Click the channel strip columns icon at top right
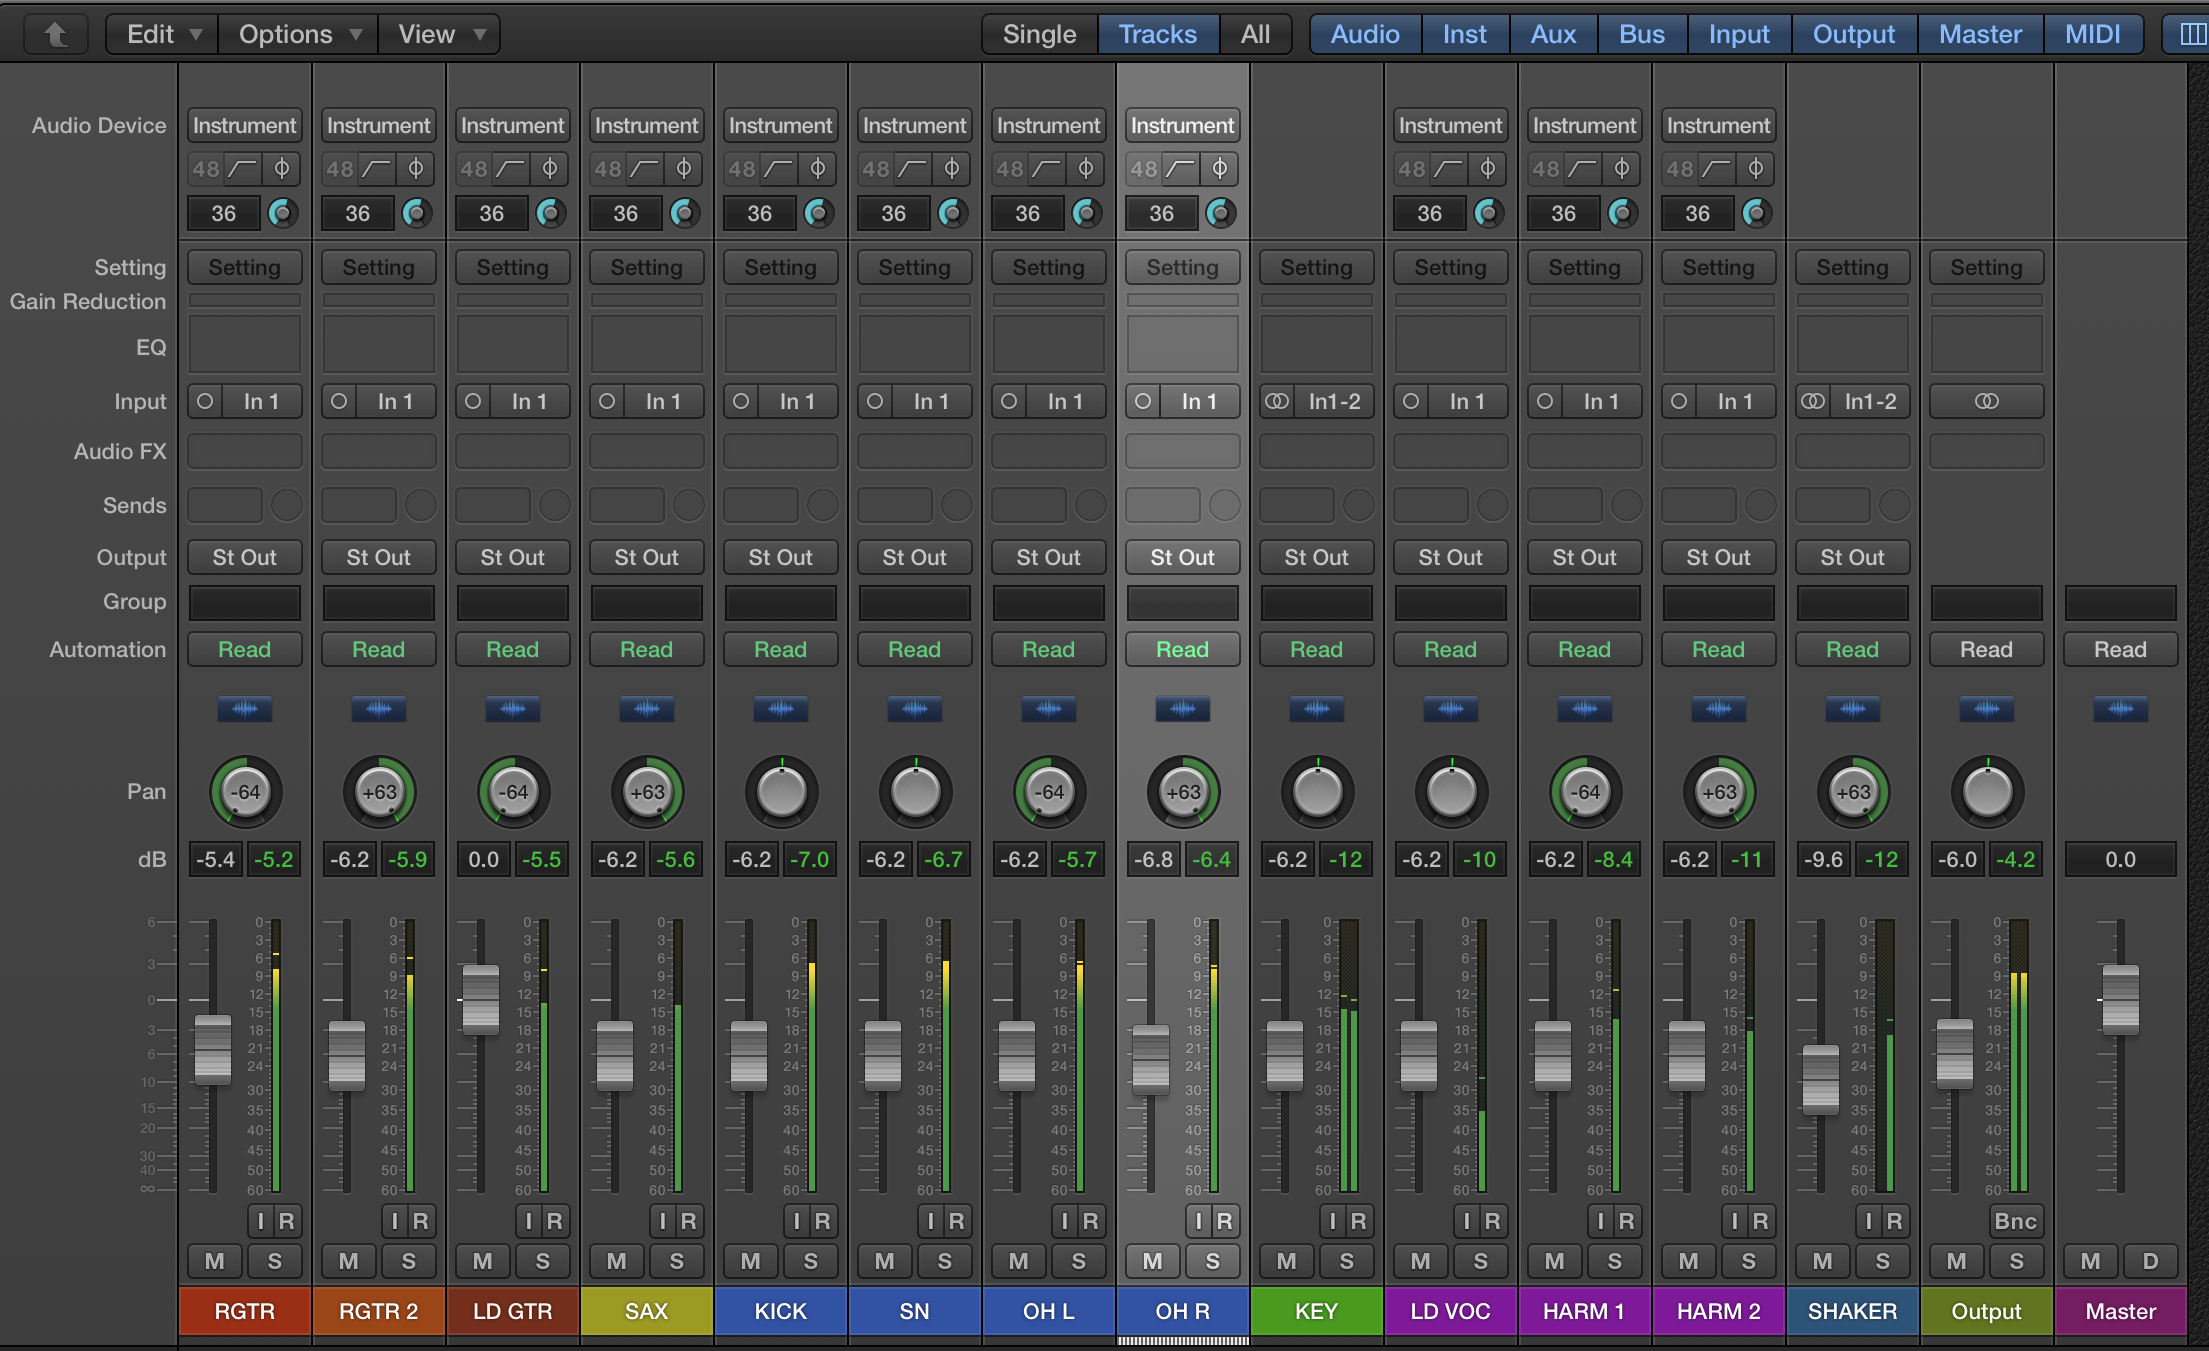 [2192, 35]
